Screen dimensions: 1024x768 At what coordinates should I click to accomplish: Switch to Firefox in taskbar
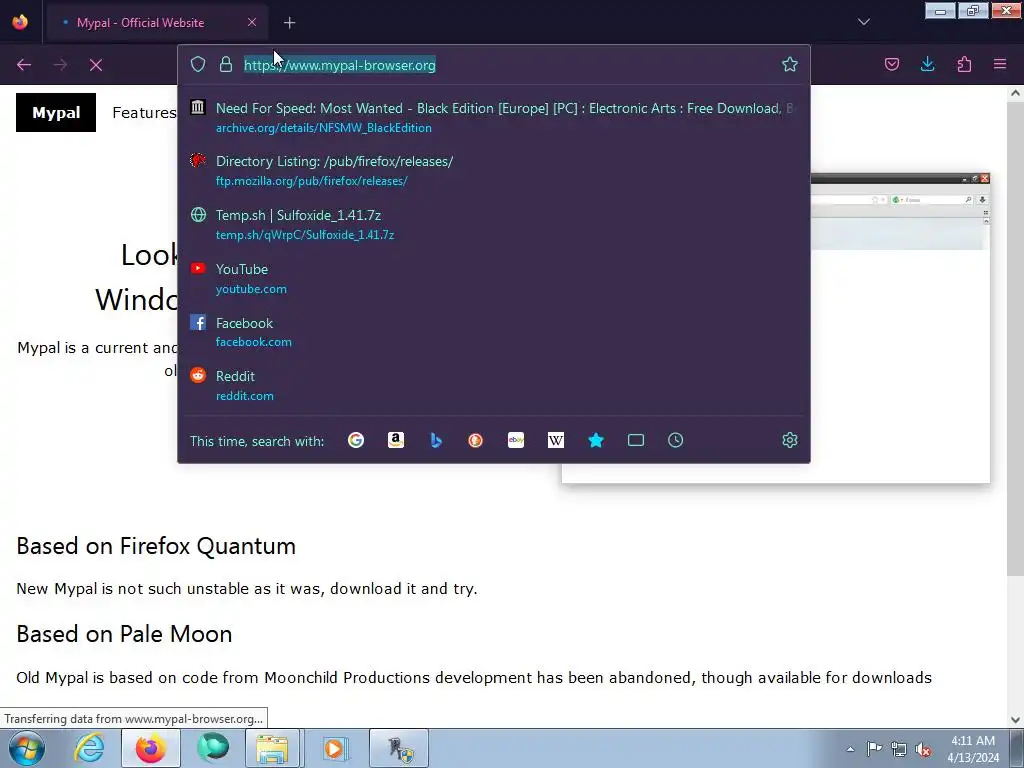pos(151,748)
